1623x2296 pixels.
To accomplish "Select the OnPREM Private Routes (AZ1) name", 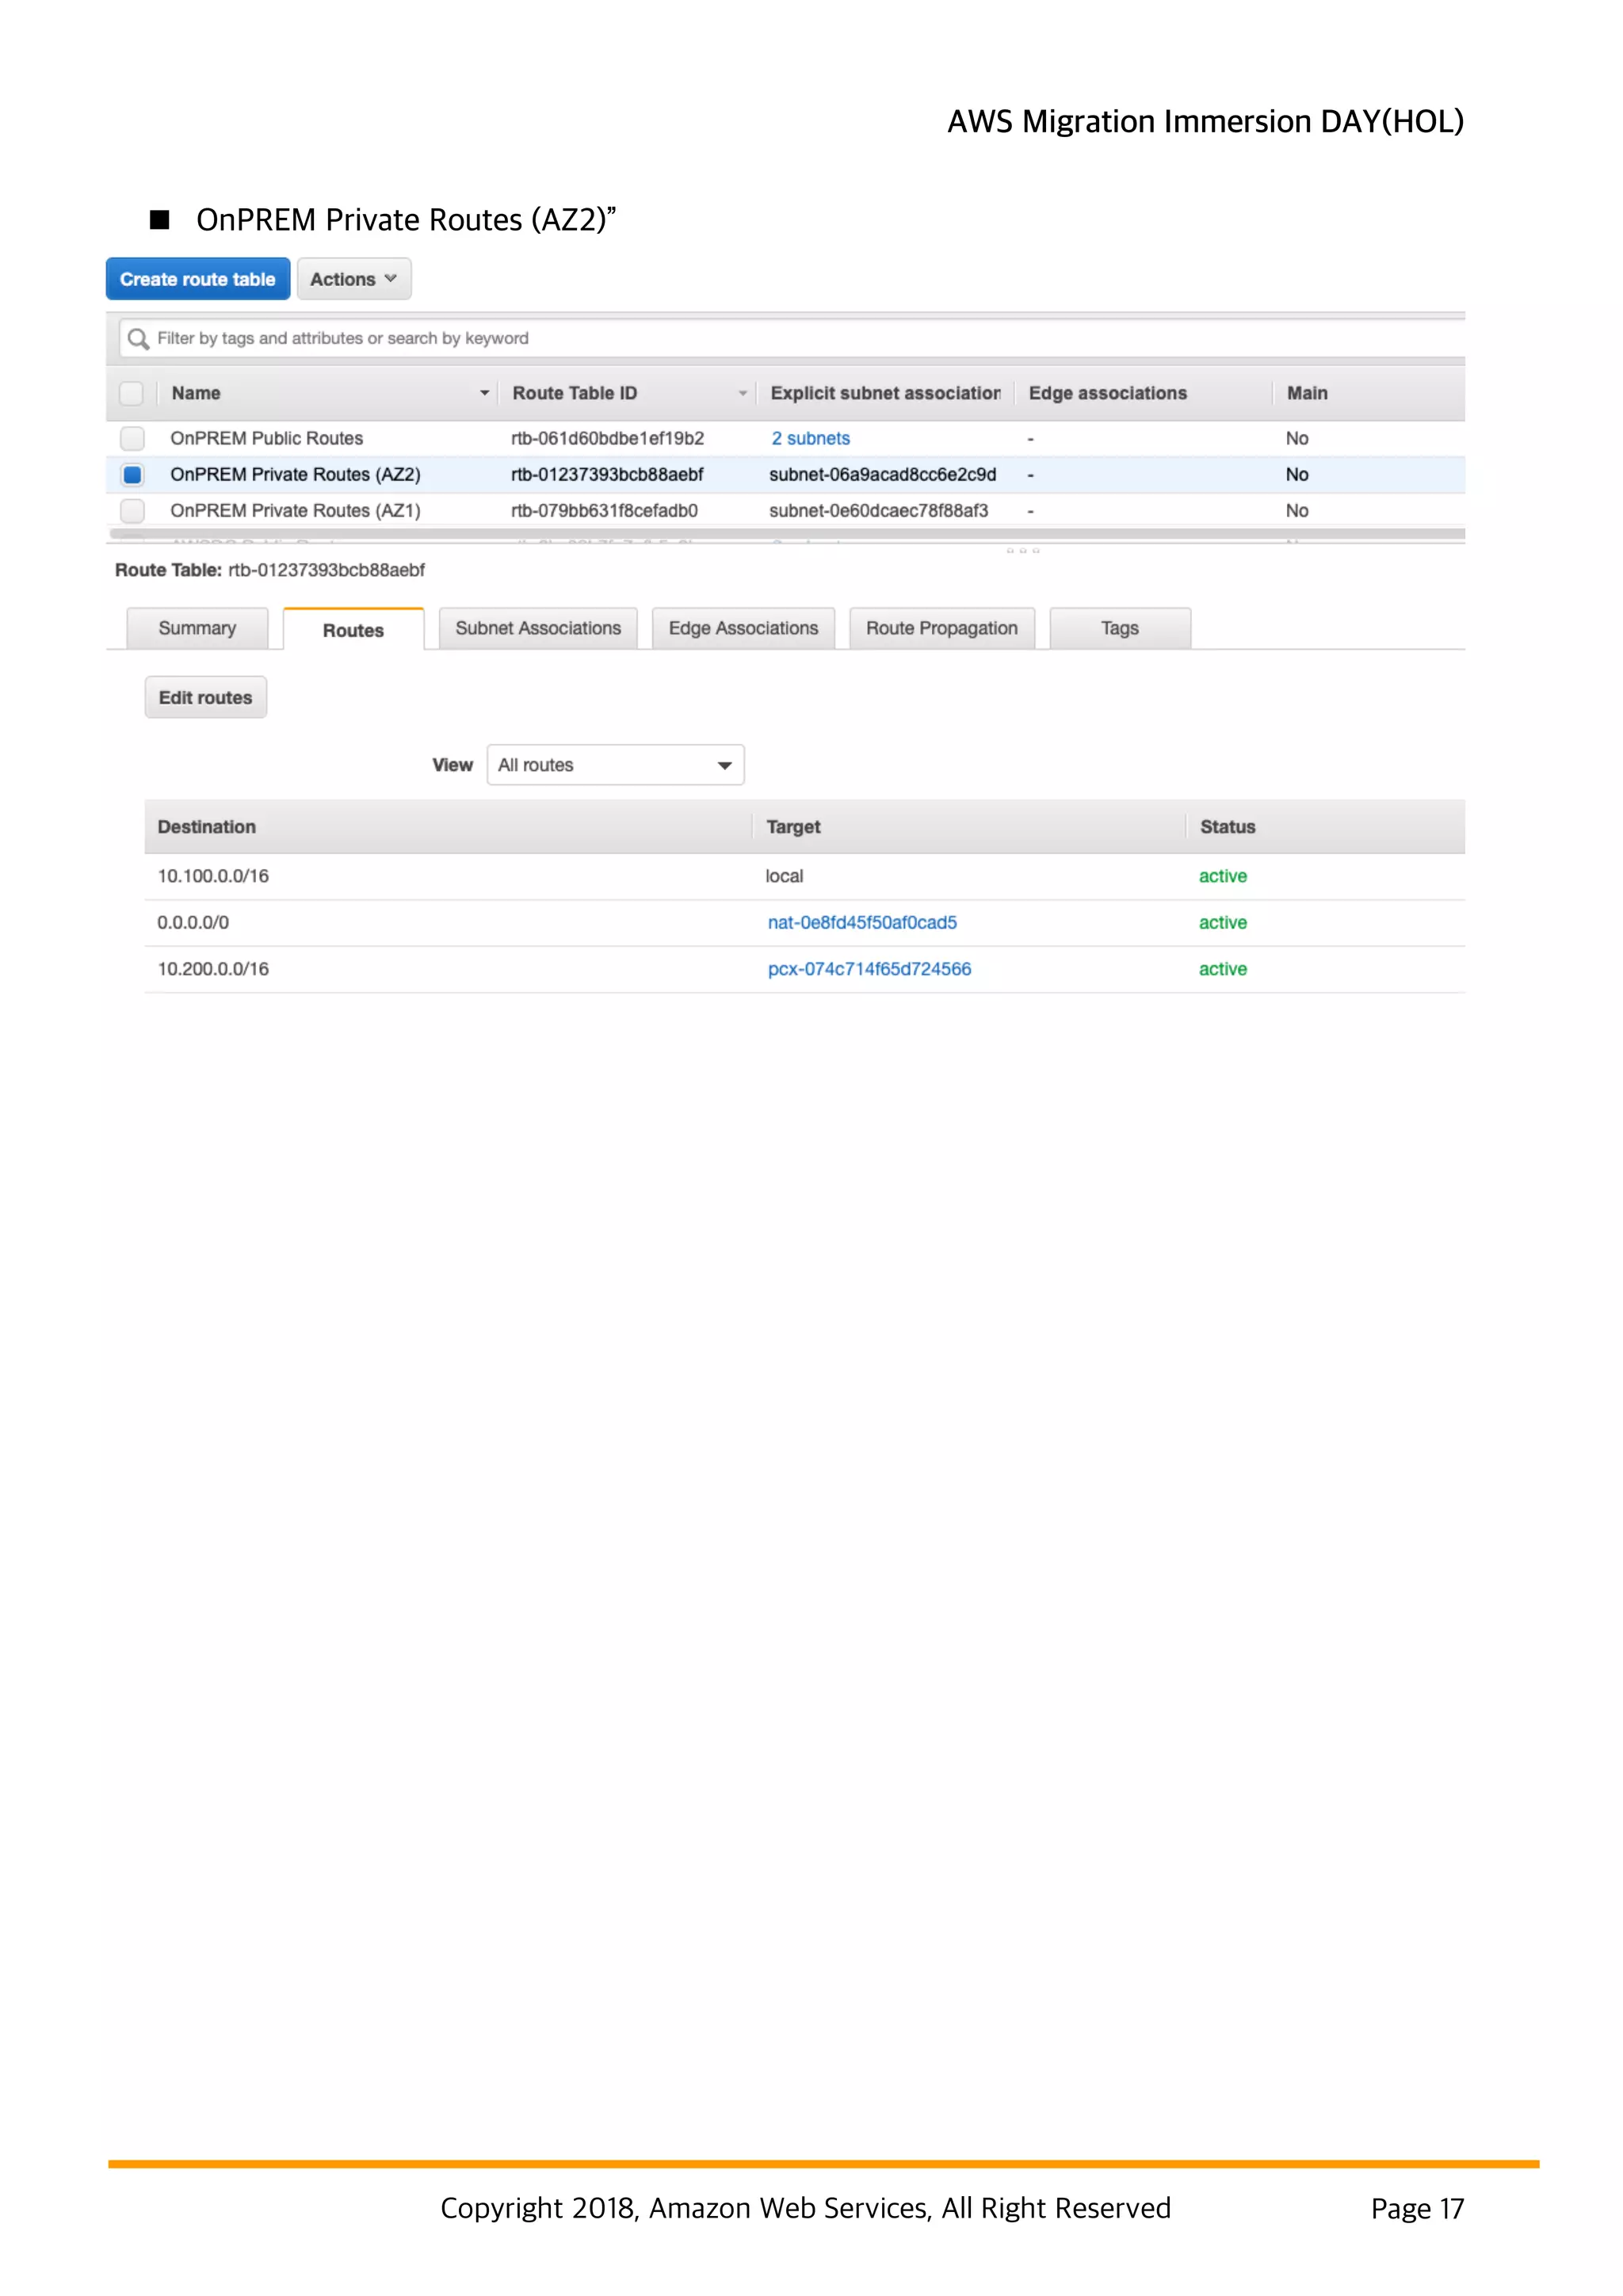I will click(295, 510).
